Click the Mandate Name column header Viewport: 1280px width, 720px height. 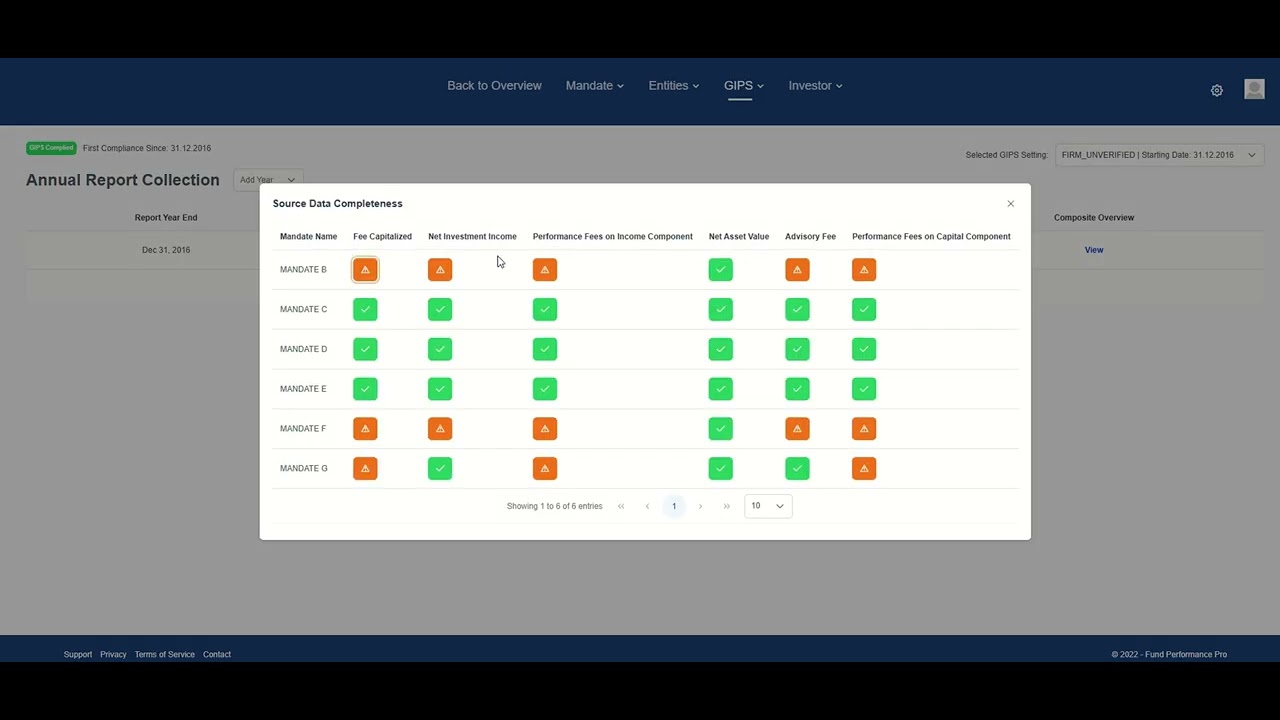[308, 237]
